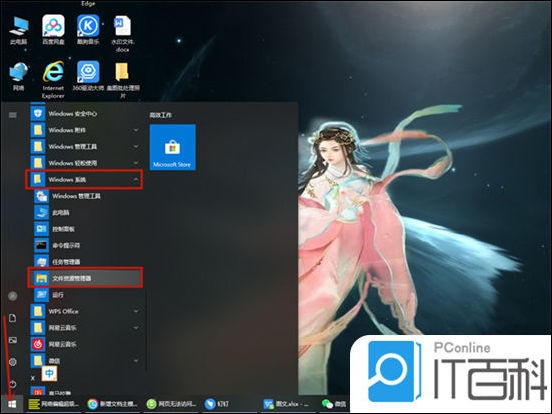The height and width of the screenshot is (414, 552).
Task: Launch 运行 from the Start list
Action: pyautogui.click(x=85, y=295)
